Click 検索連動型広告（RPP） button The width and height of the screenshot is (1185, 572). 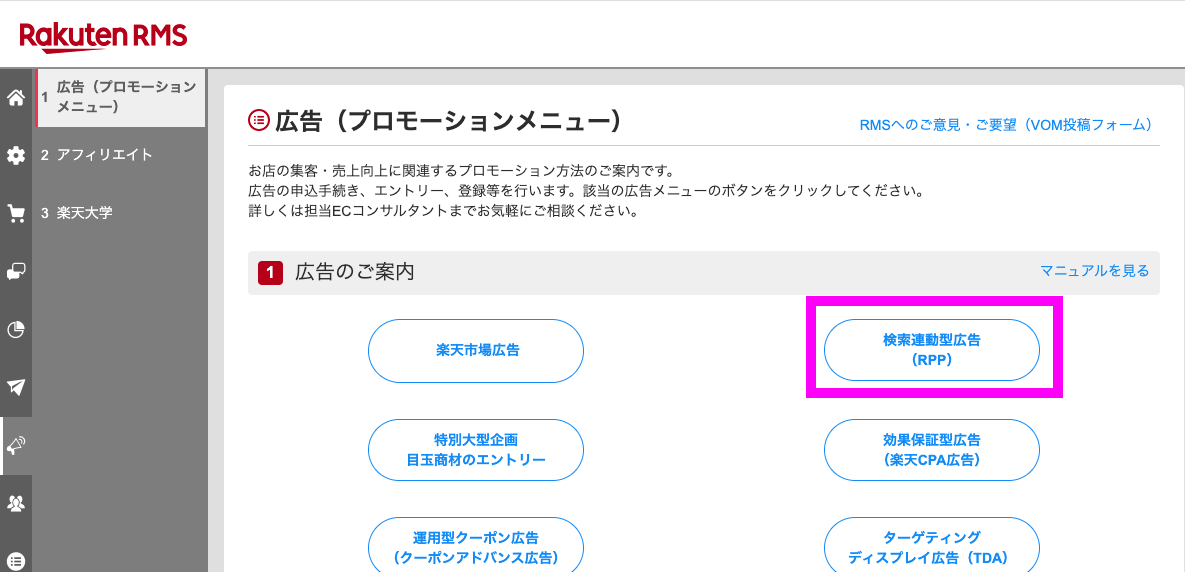[932, 351]
